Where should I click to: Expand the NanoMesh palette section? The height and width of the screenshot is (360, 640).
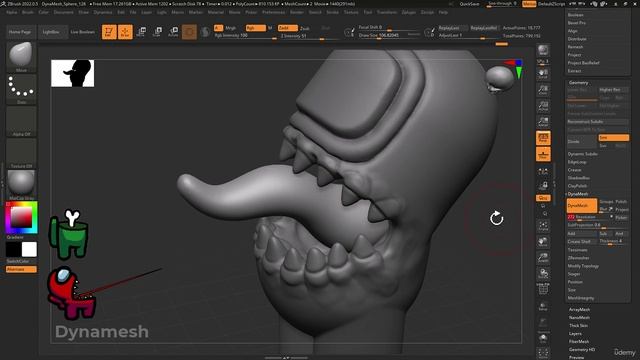coord(579,318)
